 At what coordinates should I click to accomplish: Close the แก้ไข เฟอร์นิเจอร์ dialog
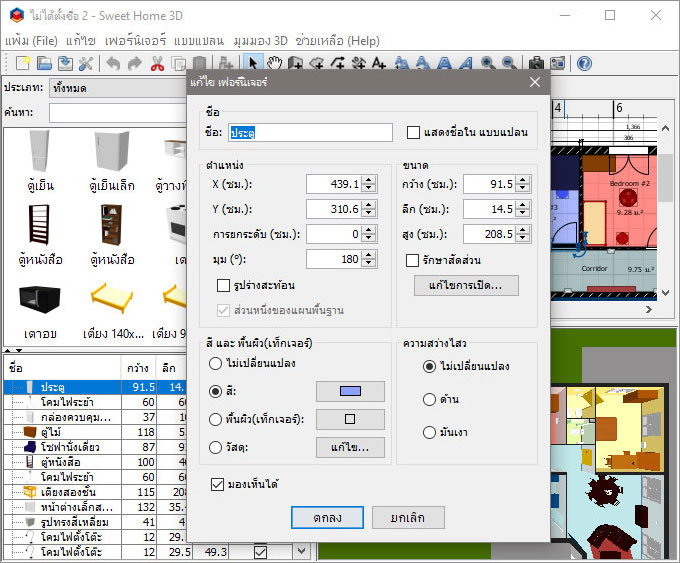coord(535,82)
